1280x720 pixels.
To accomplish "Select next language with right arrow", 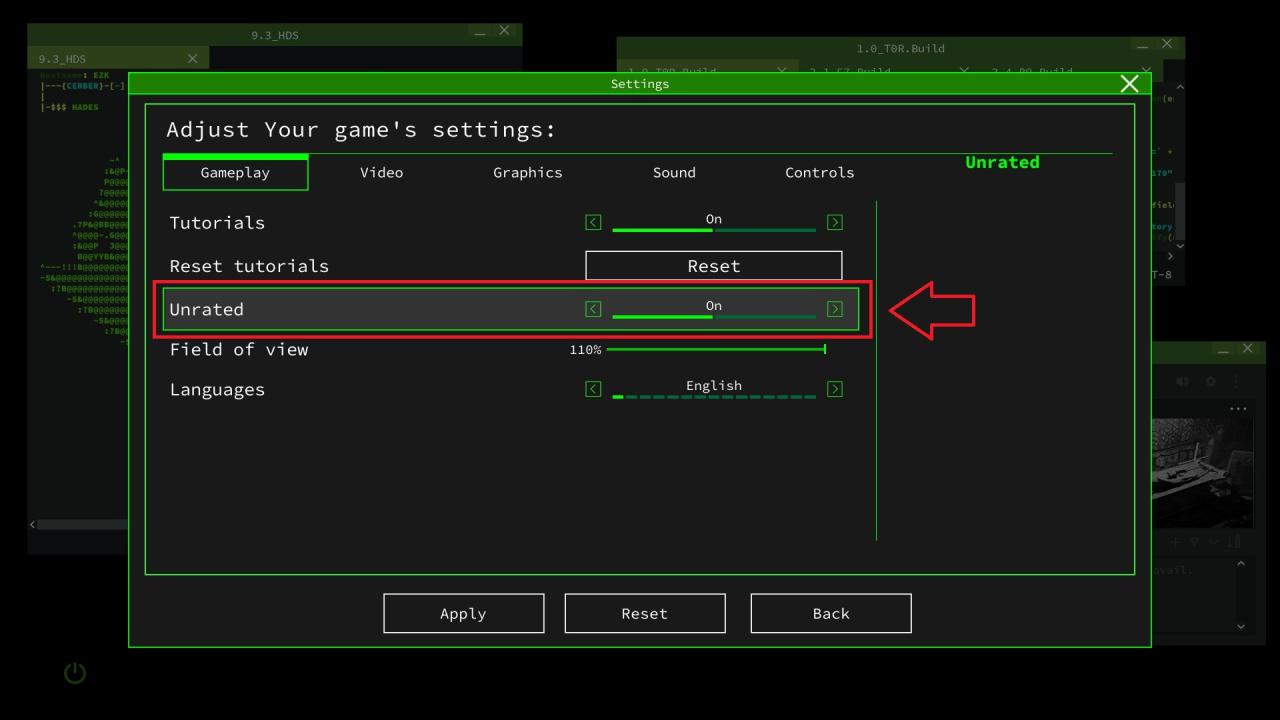I will [835, 389].
